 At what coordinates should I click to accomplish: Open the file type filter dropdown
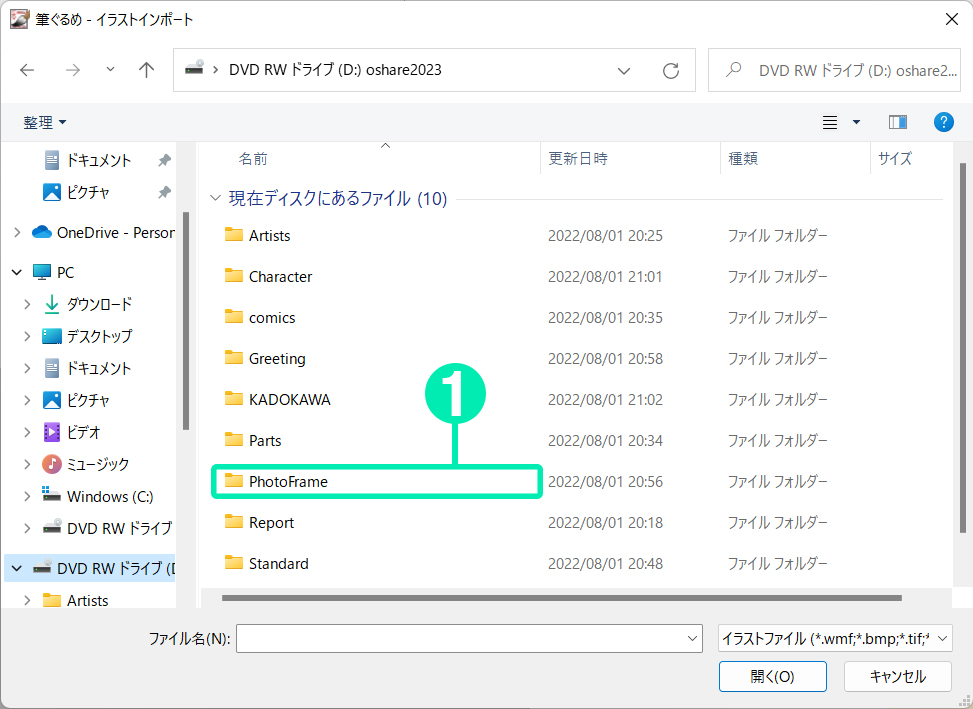click(834, 638)
